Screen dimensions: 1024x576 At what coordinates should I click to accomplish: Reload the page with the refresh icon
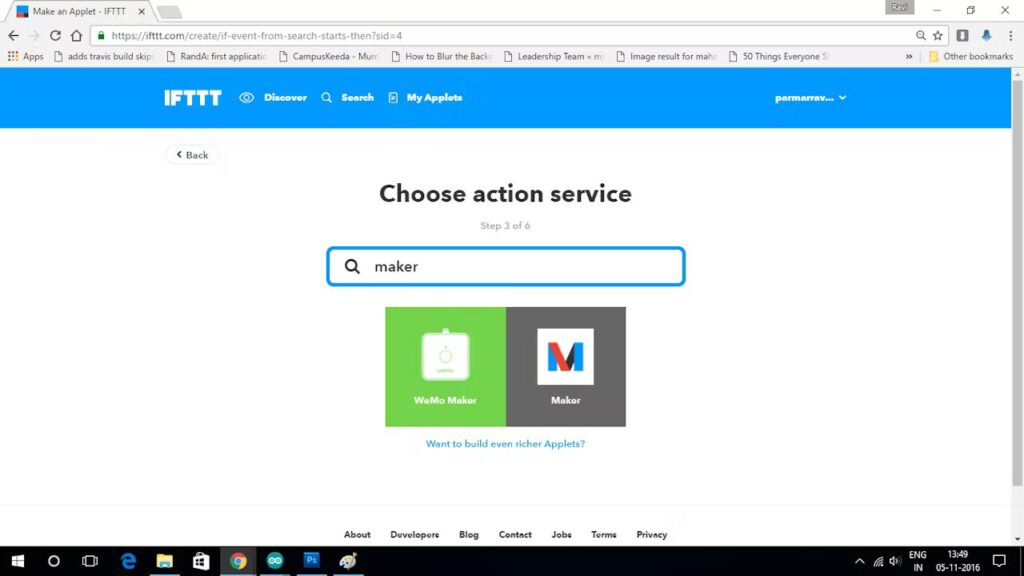coord(56,36)
